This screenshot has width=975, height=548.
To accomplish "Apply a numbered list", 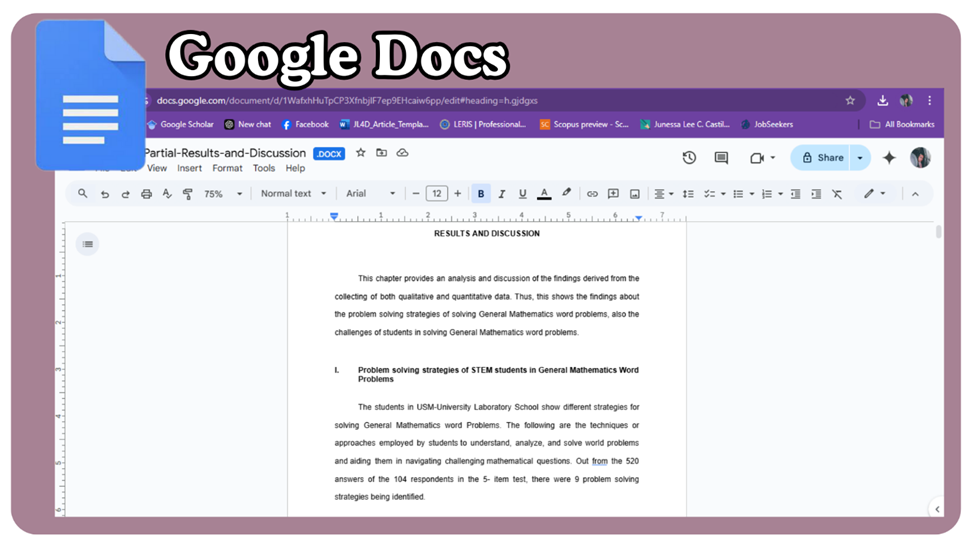I will (x=767, y=194).
